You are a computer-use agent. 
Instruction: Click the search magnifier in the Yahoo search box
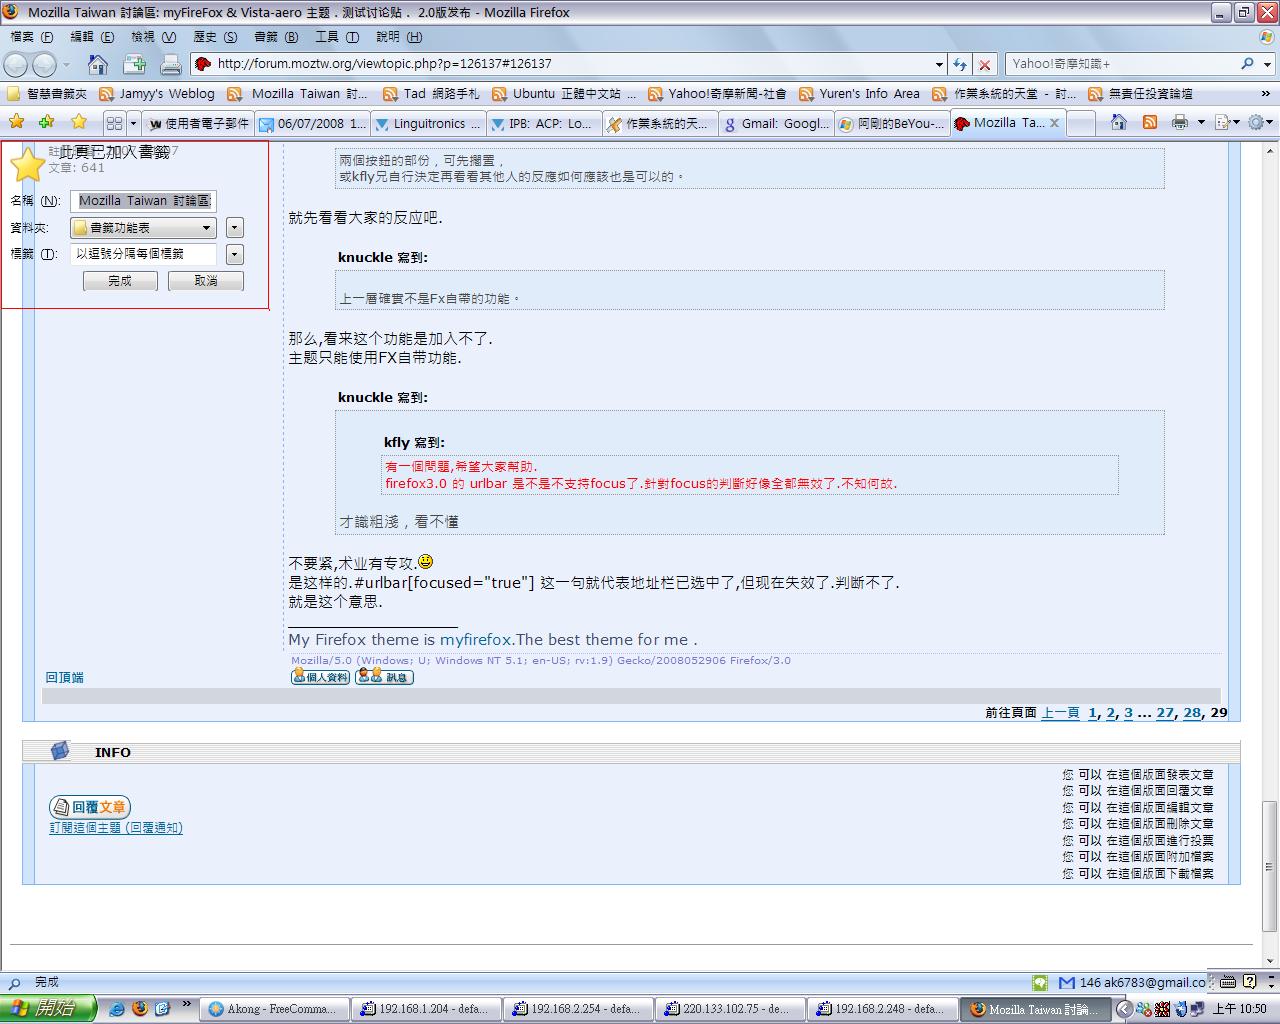click(x=1247, y=63)
